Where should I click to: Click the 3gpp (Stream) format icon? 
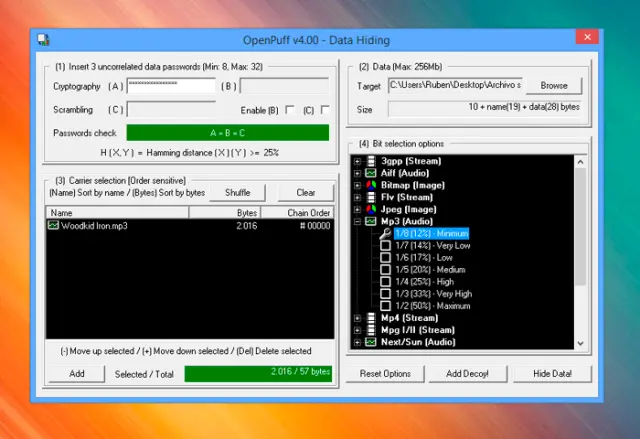370,161
